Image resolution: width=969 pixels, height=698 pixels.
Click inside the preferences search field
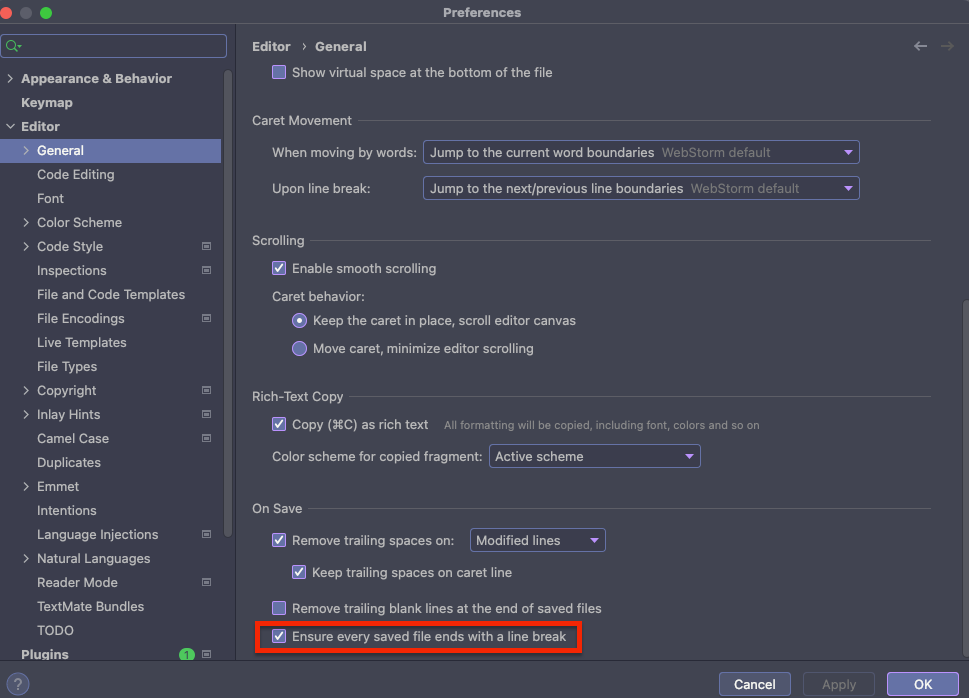pyautogui.click(x=114, y=45)
